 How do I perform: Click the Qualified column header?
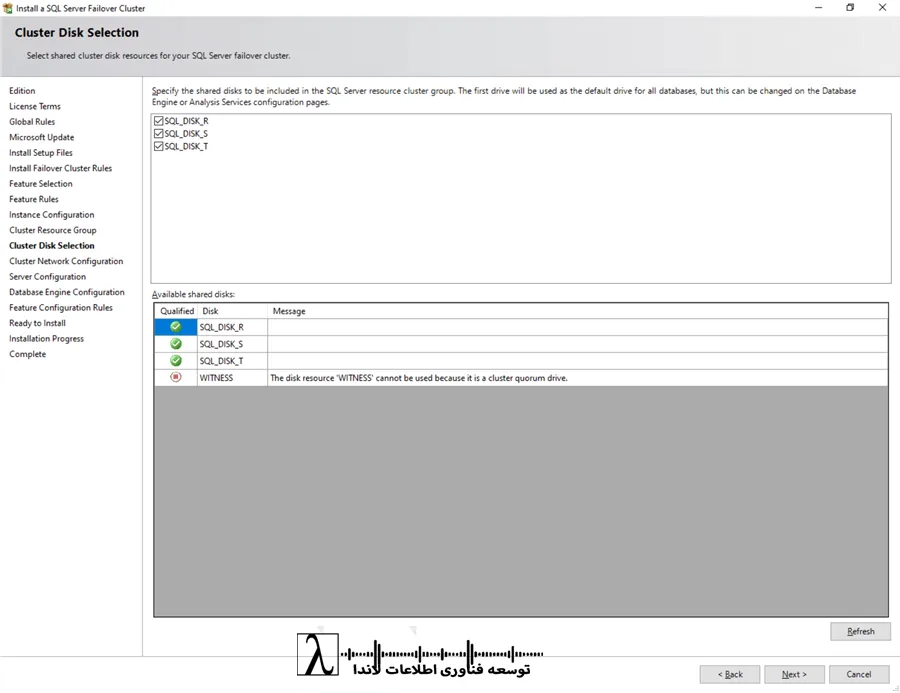tap(177, 311)
